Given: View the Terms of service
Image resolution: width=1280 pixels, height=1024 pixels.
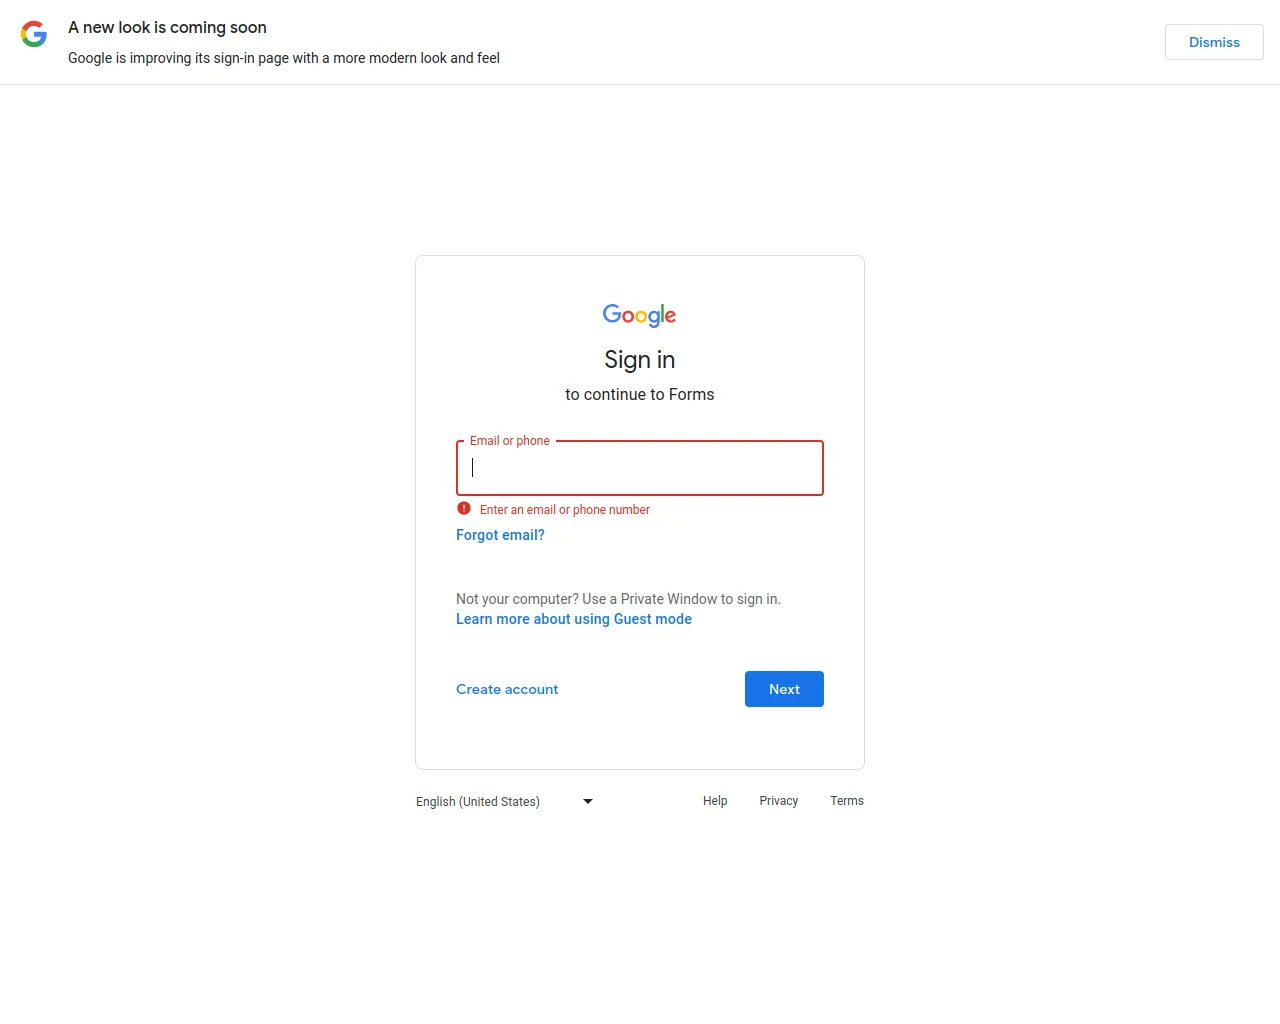Looking at the screenshot, I should click(846, 800).
